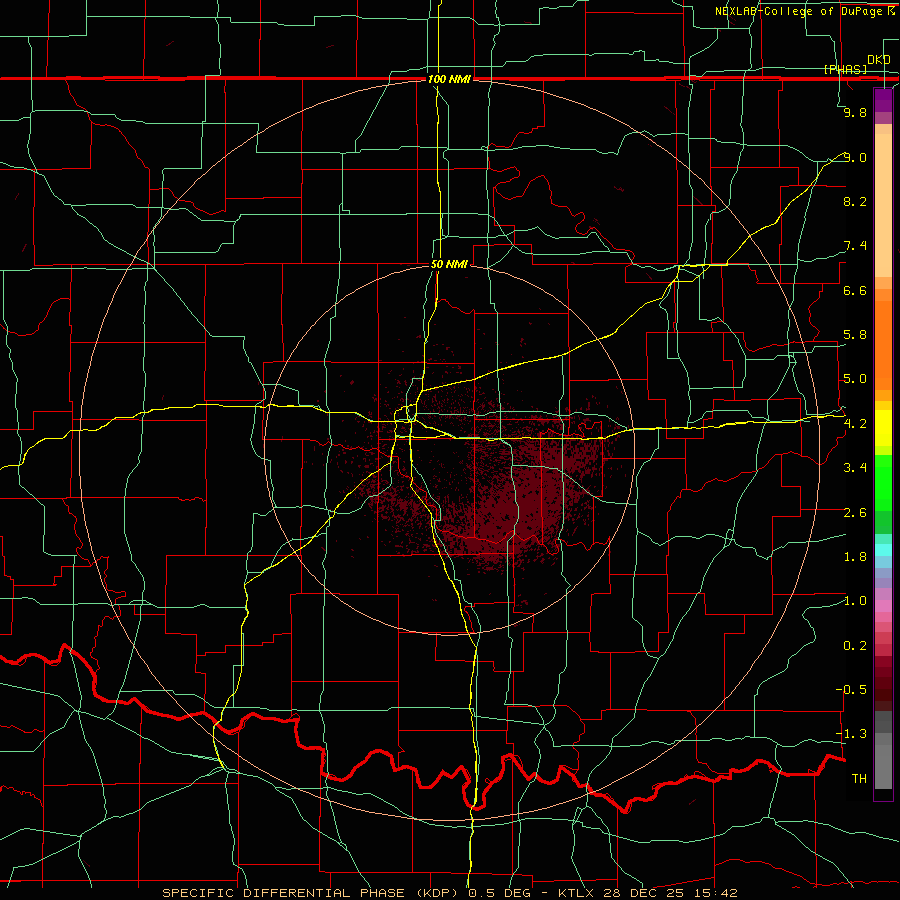Image resolution: width=900 pixels, height=900 pixels.
Task: Pick the orange band of the color bar
Action: point(883,345)
